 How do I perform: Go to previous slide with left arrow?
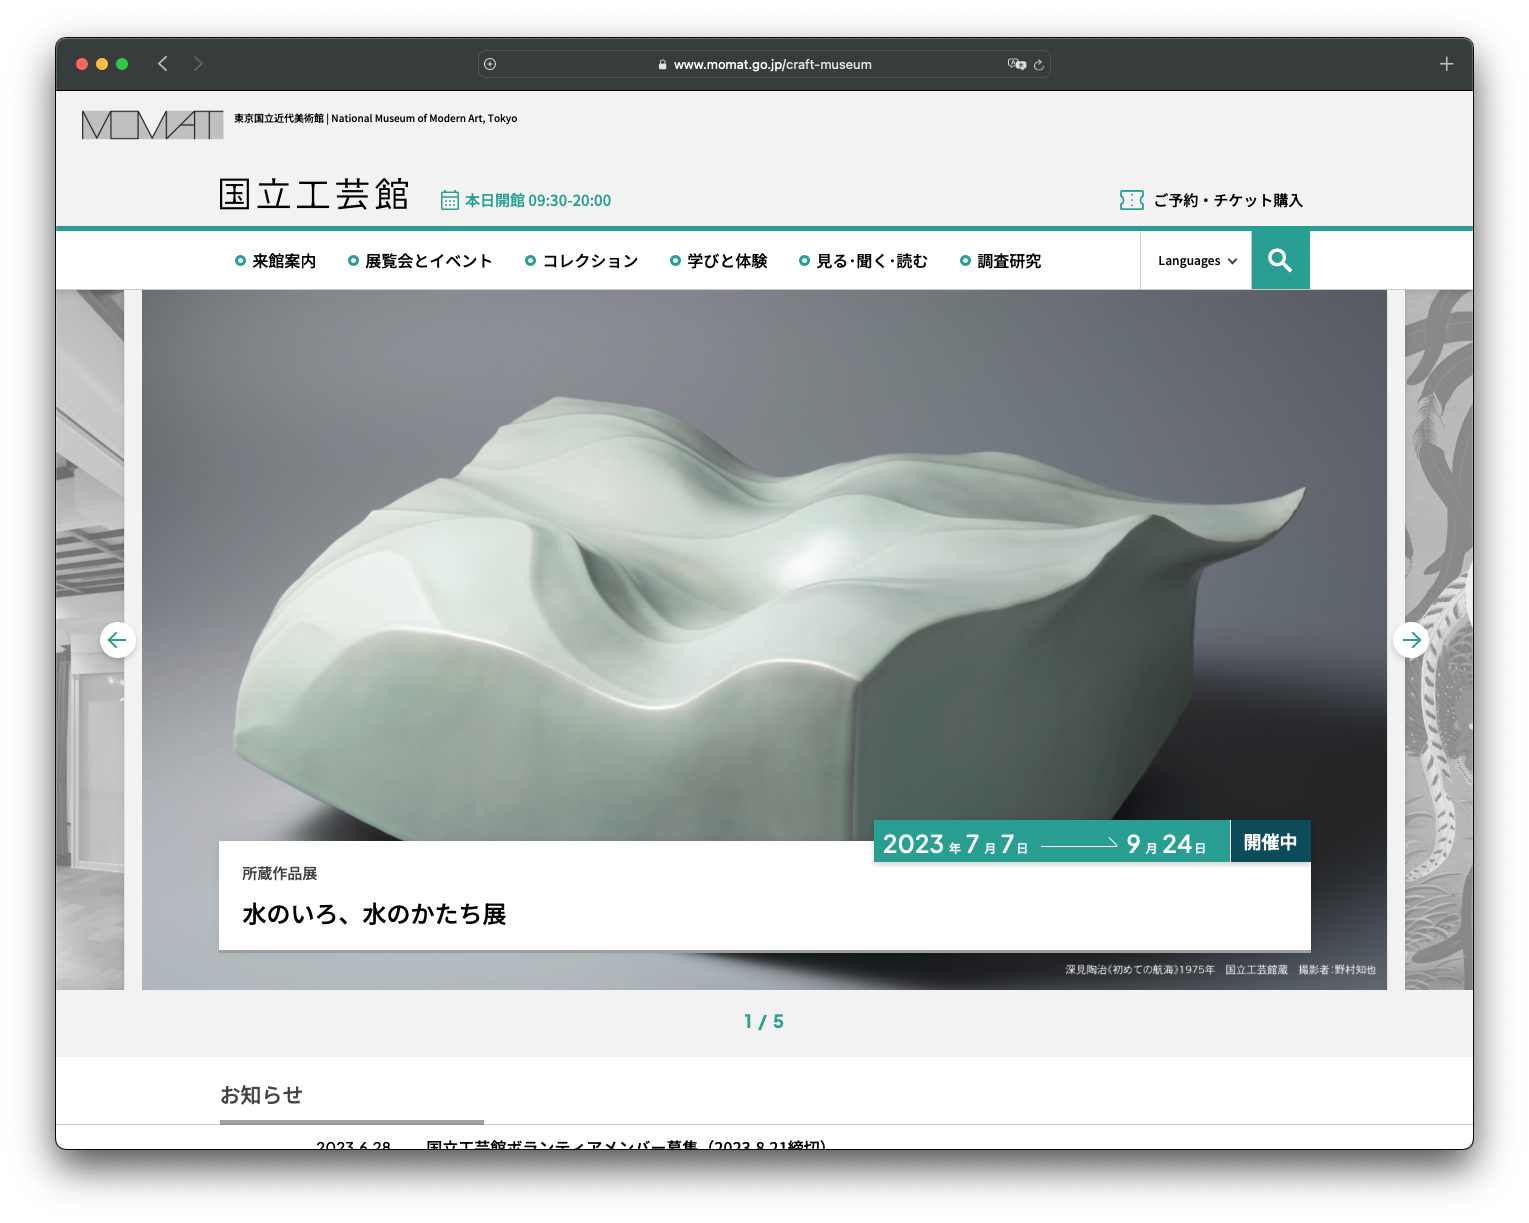117,640
